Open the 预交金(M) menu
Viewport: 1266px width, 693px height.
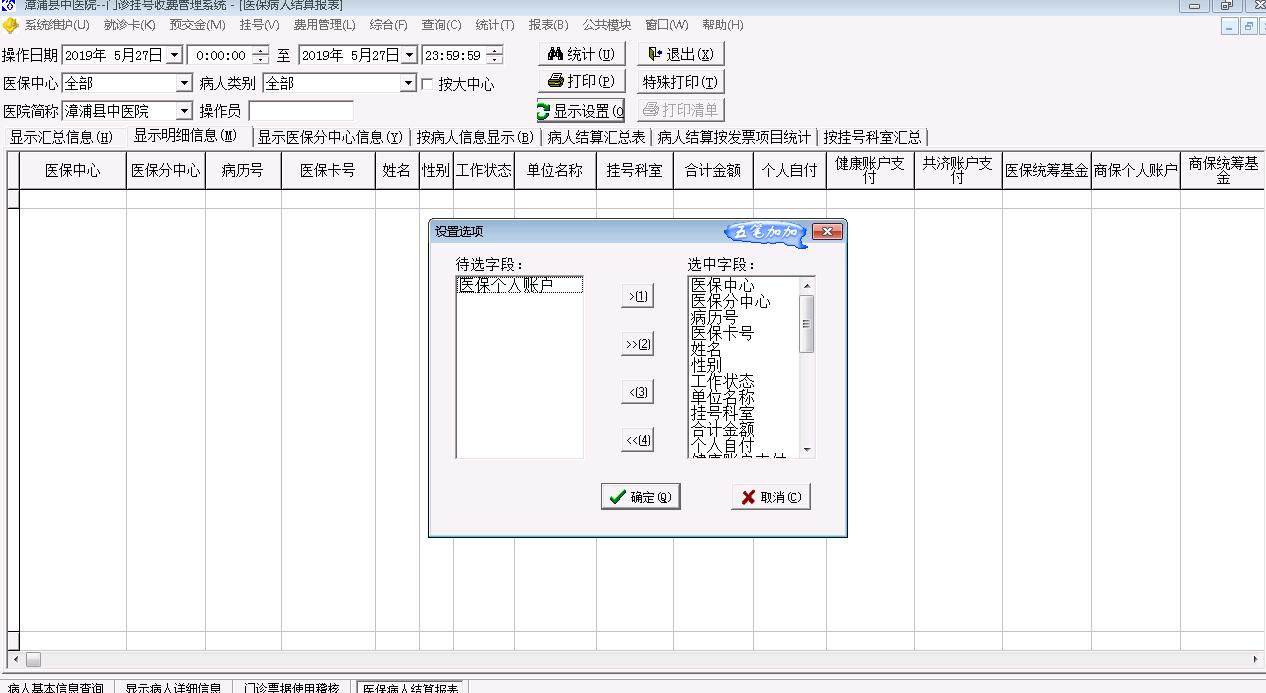coord(197,25)
